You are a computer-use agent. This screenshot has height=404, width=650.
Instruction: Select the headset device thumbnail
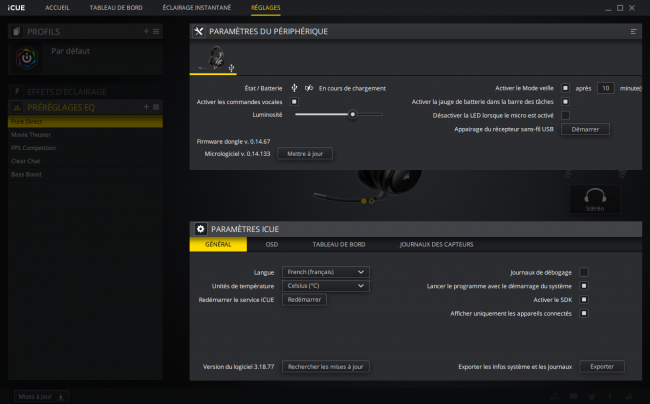[213, 58]
